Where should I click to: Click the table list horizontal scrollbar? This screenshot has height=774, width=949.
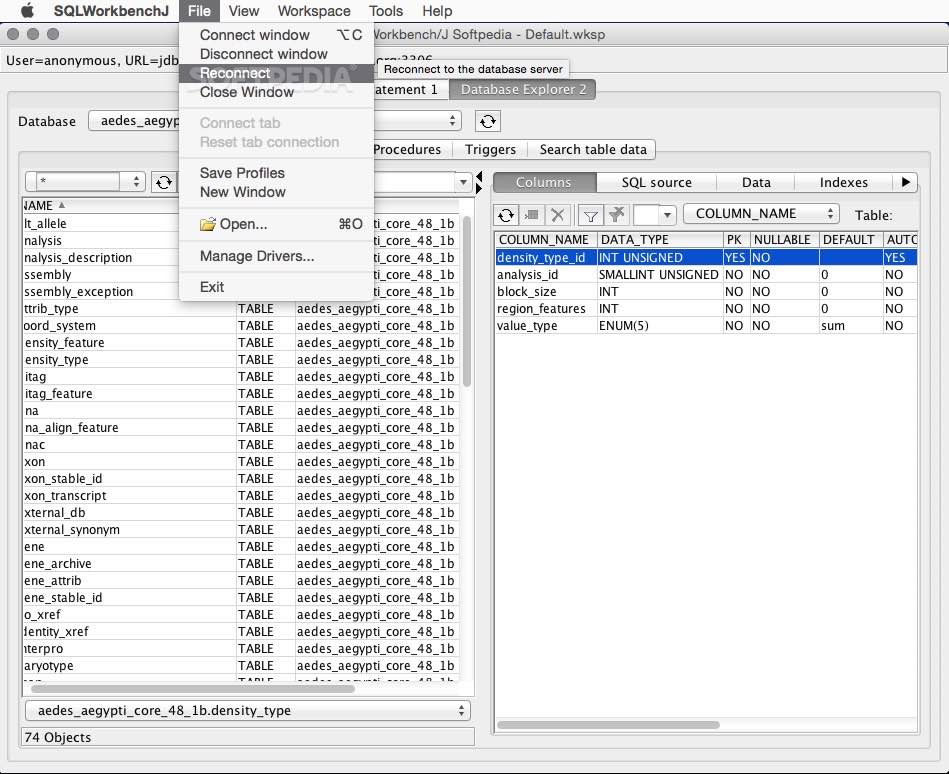192,689
